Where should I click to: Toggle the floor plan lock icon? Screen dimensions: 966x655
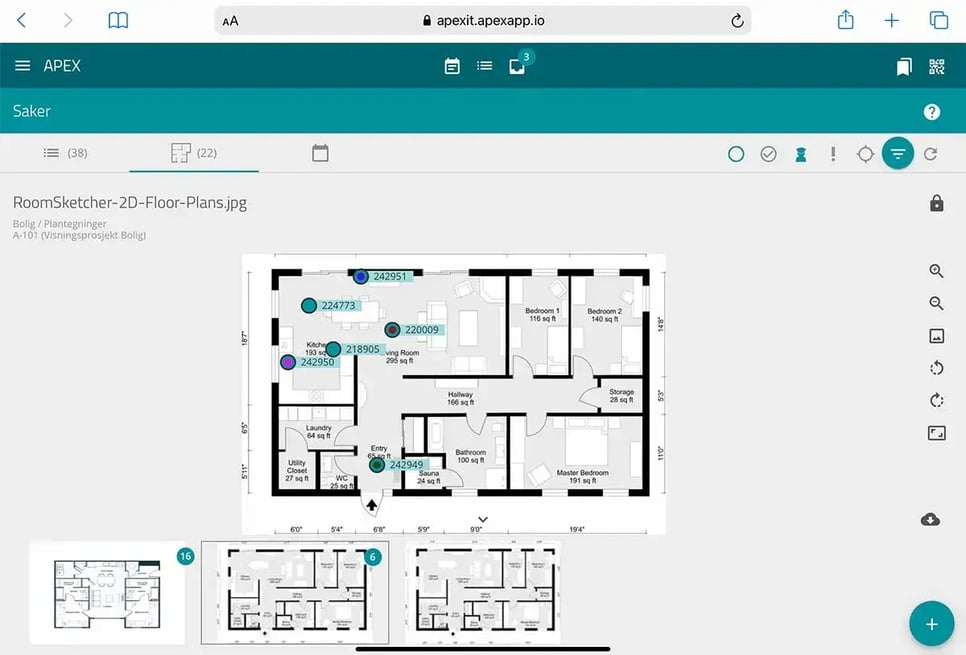click(936, 204)
